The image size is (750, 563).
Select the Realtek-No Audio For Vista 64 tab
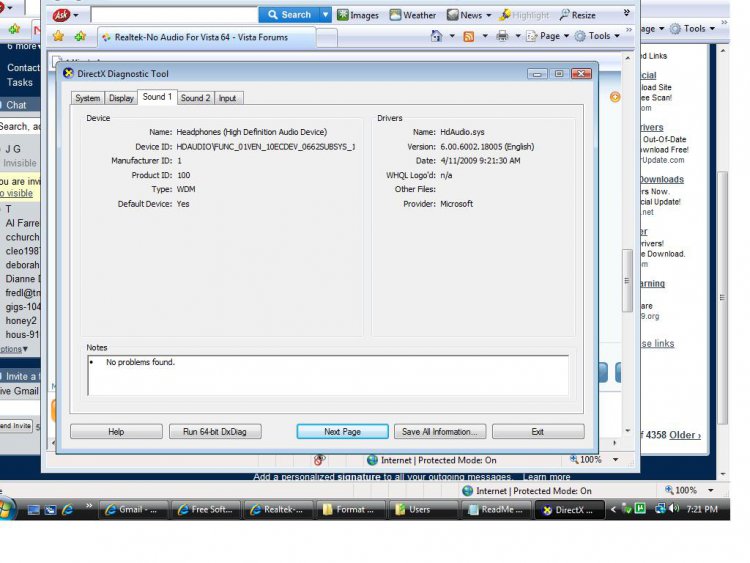tap(207, 37)
